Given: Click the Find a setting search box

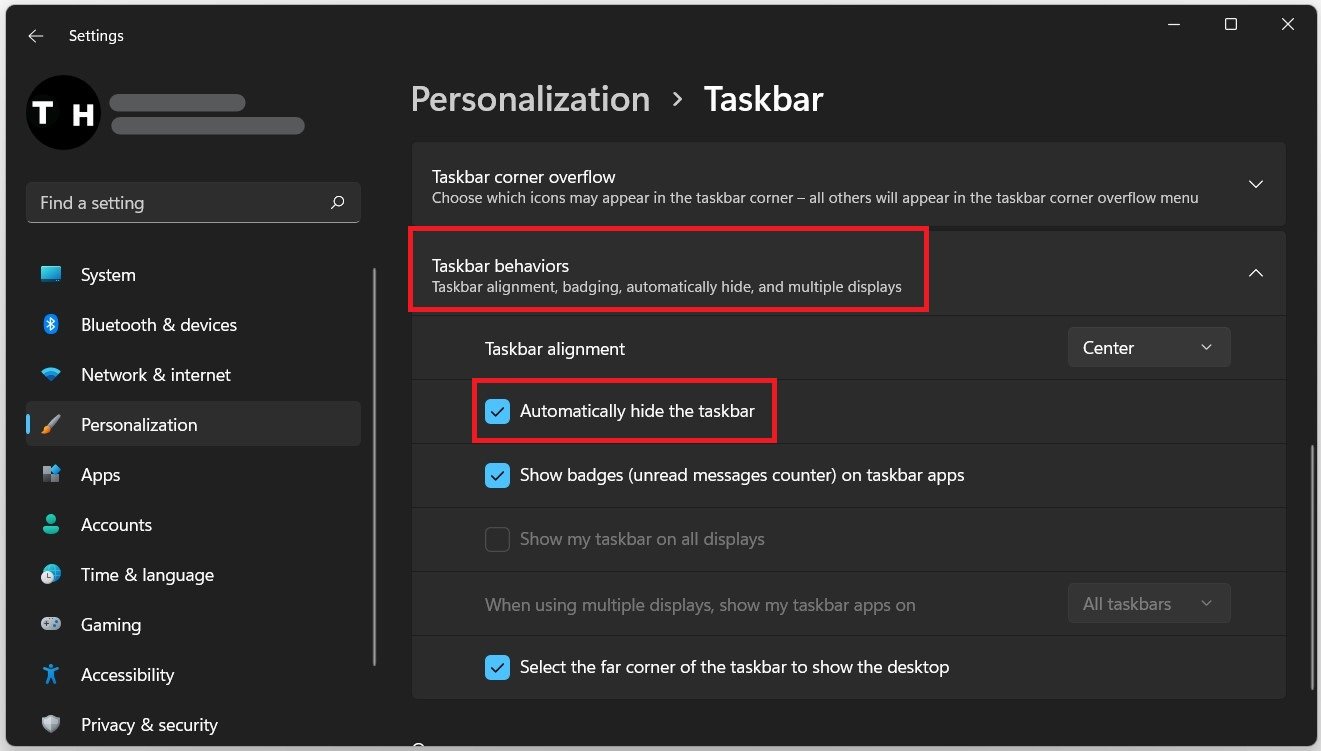Looking at the screenshot, I should [180, 203].
